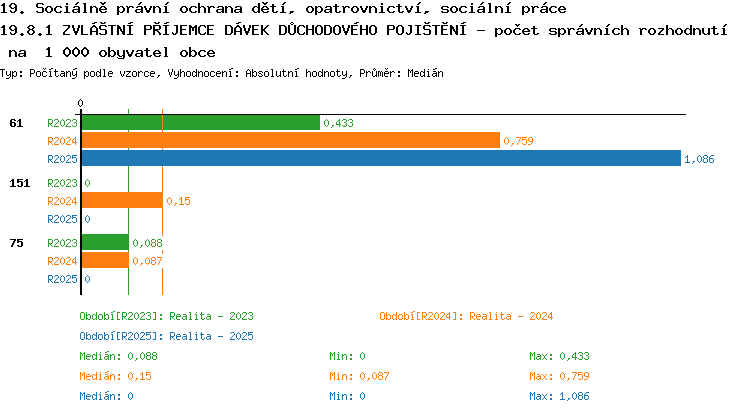Click the axis zero label above chart
The width and height of the screenshot is (750, 414).
click(x=80, y=103)
